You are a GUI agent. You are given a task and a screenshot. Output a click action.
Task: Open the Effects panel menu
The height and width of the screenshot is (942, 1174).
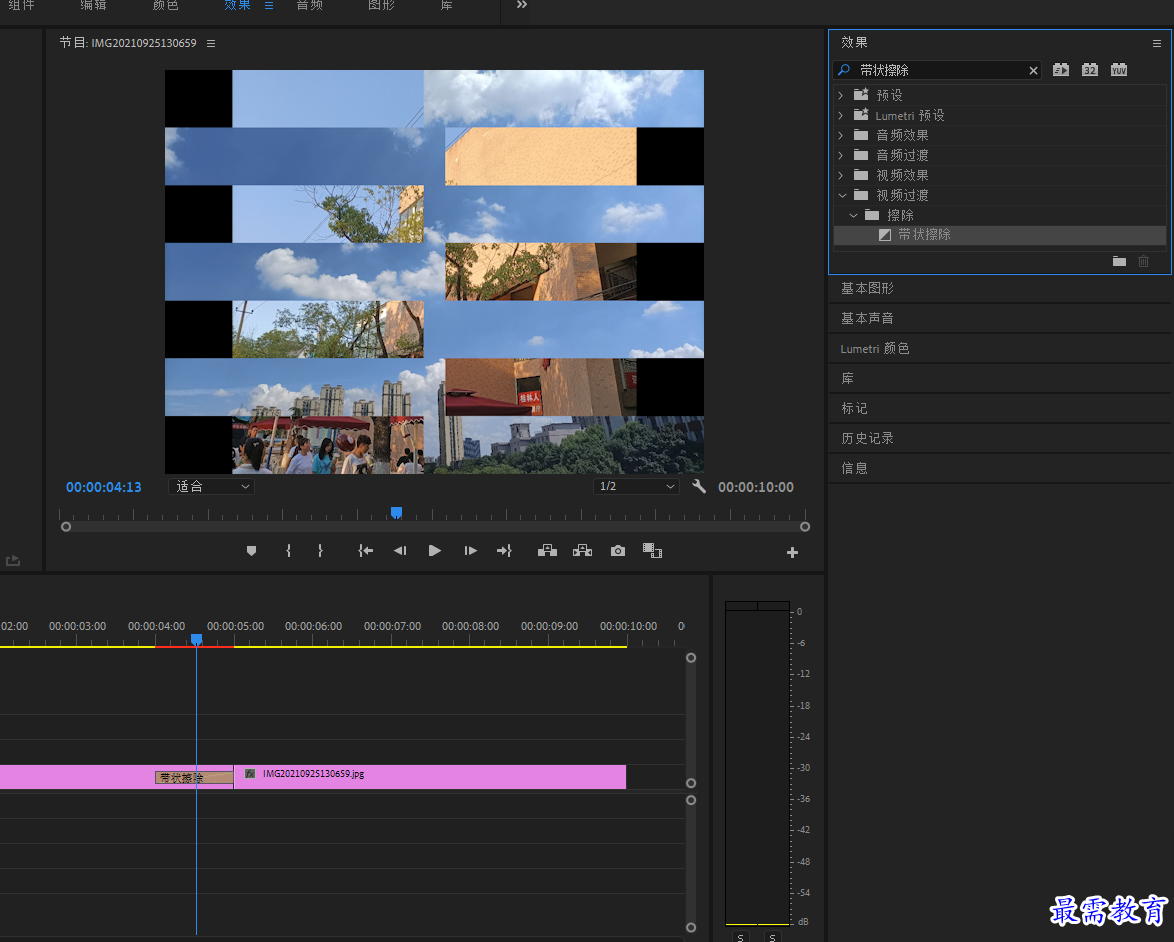[1157, 43]
